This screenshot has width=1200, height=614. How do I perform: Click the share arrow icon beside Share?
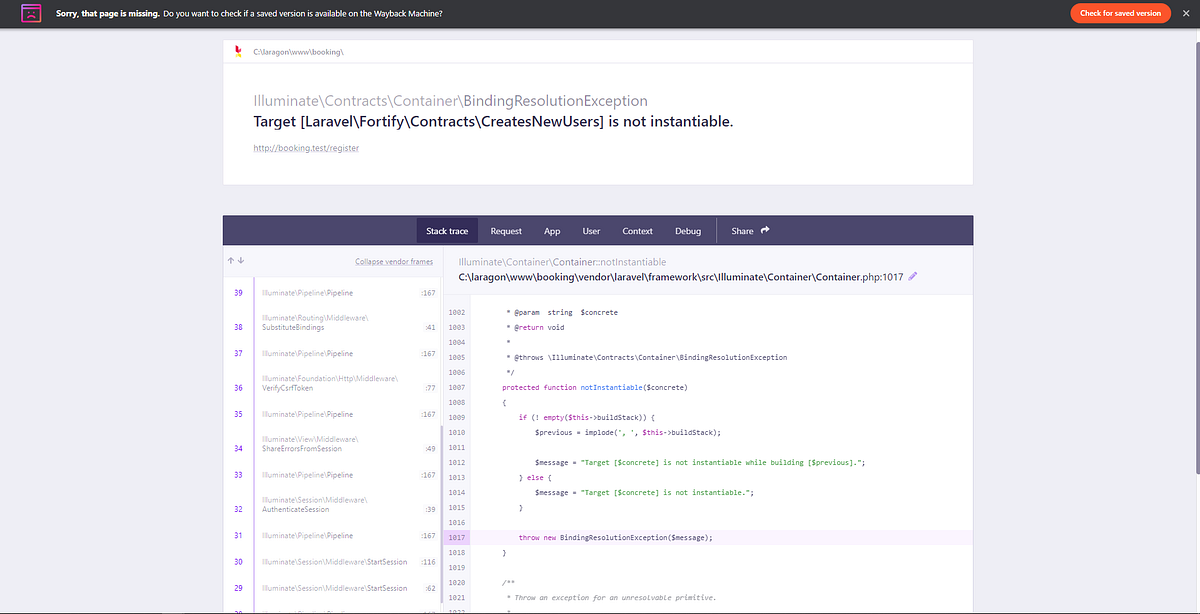766,230
